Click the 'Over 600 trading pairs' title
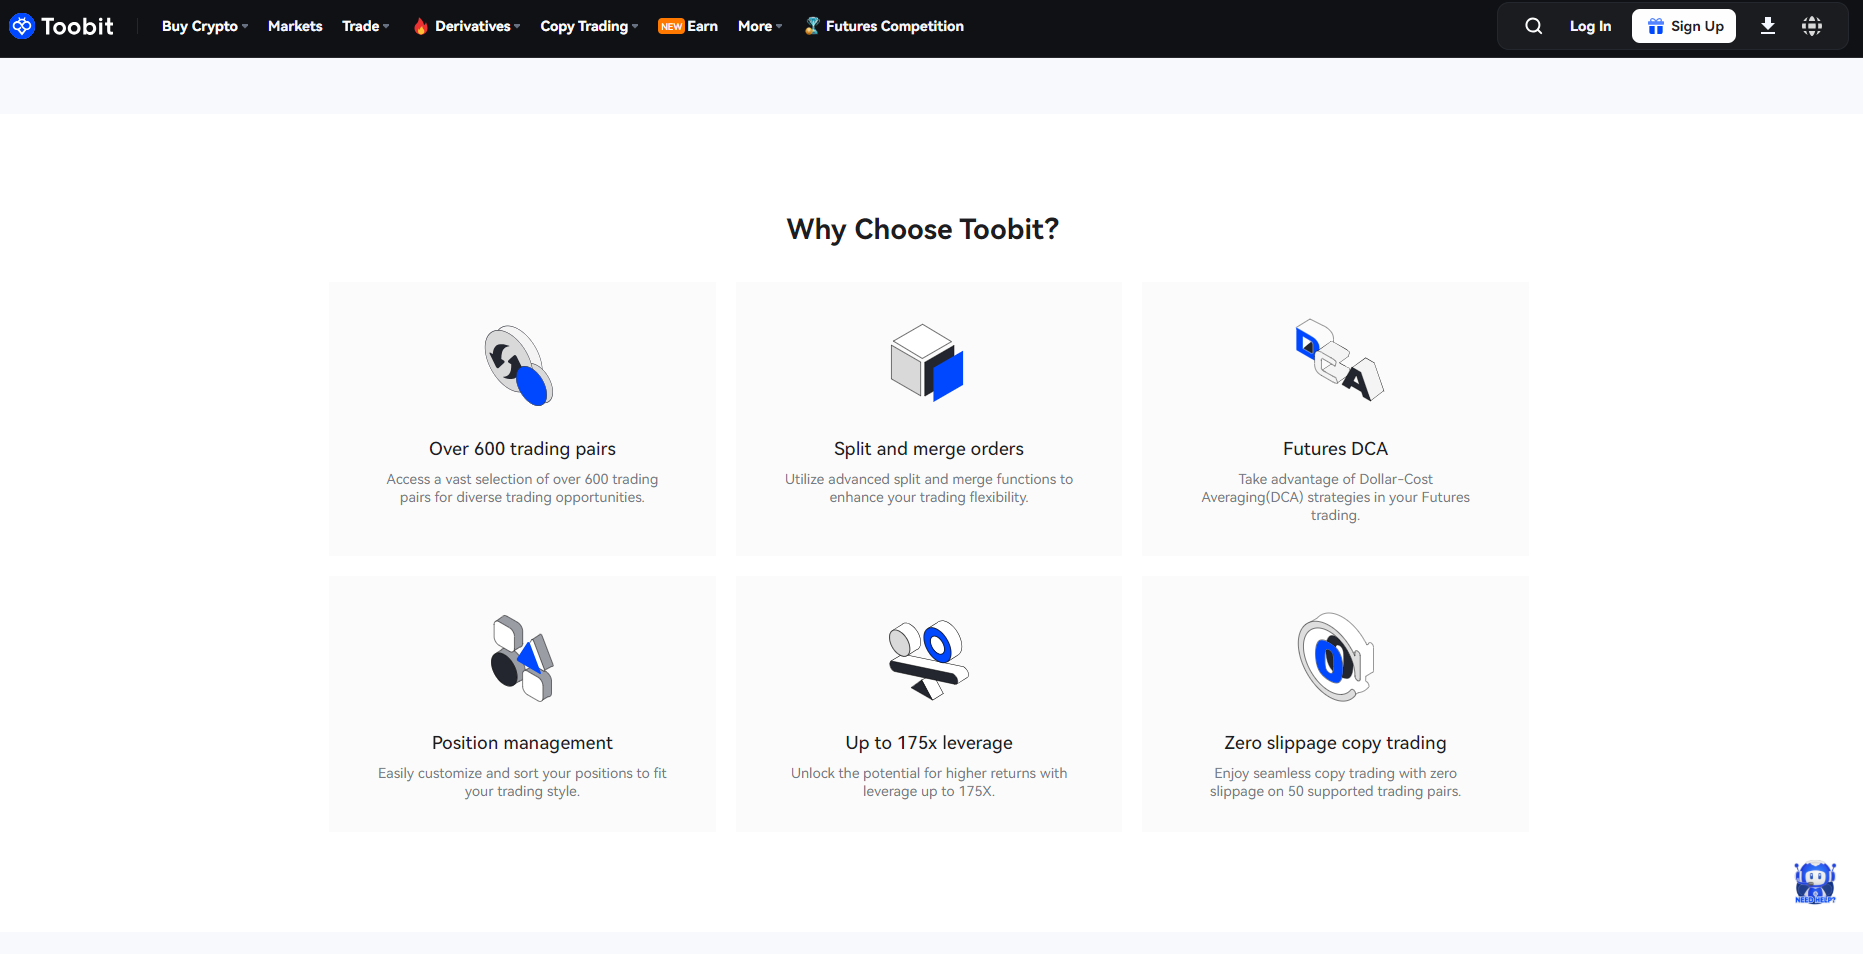 pos(522,449)
